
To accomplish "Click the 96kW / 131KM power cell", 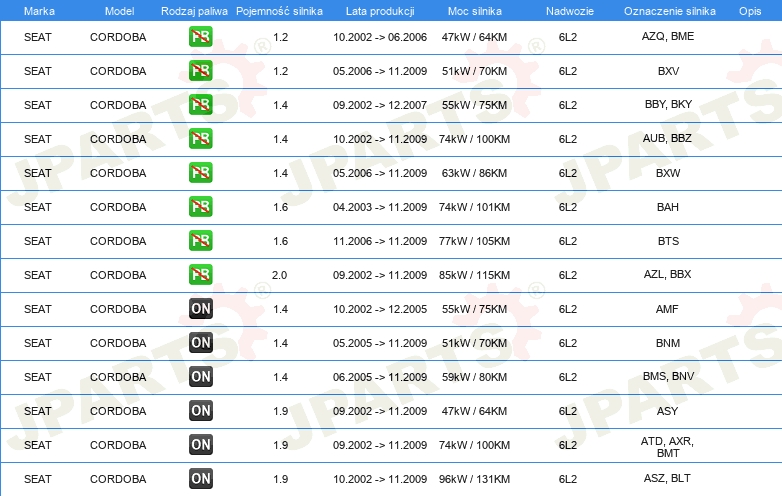I will pos(475,479).
